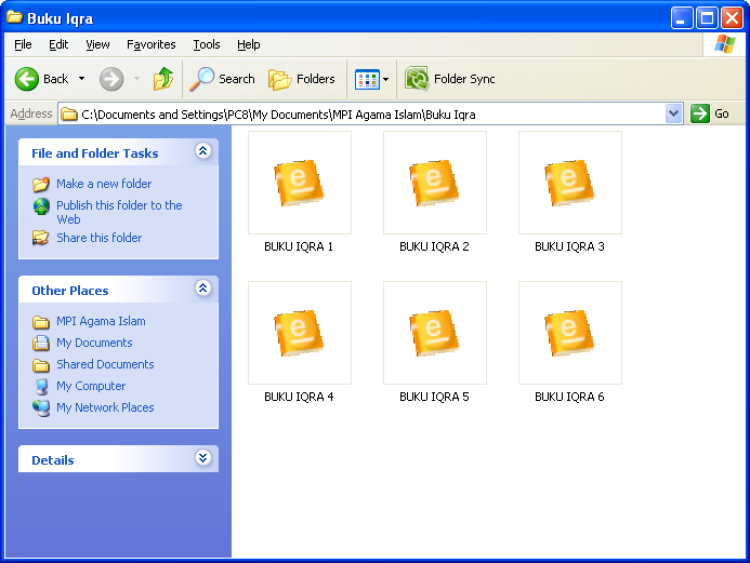
Task: Maximize the Buku Iqra window
Action: click(x=707, y=18)
